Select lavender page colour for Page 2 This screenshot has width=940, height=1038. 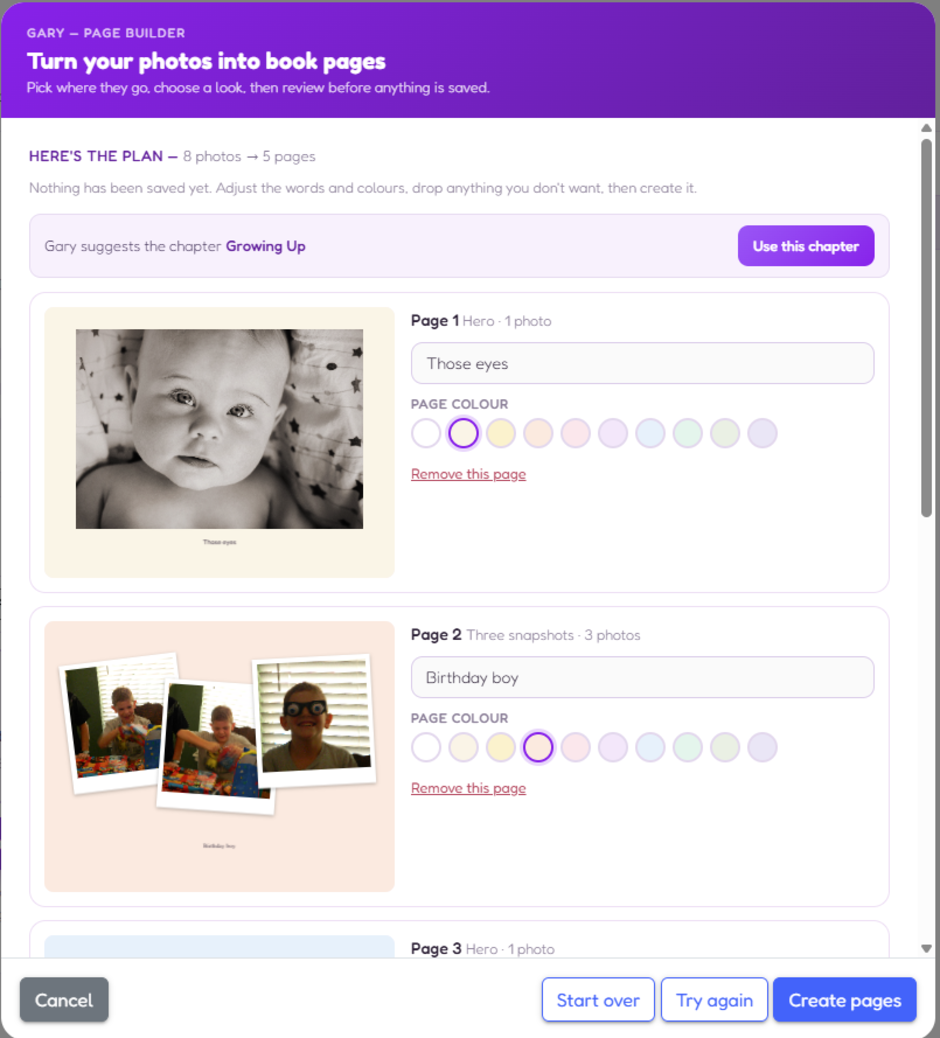point(763,747)
